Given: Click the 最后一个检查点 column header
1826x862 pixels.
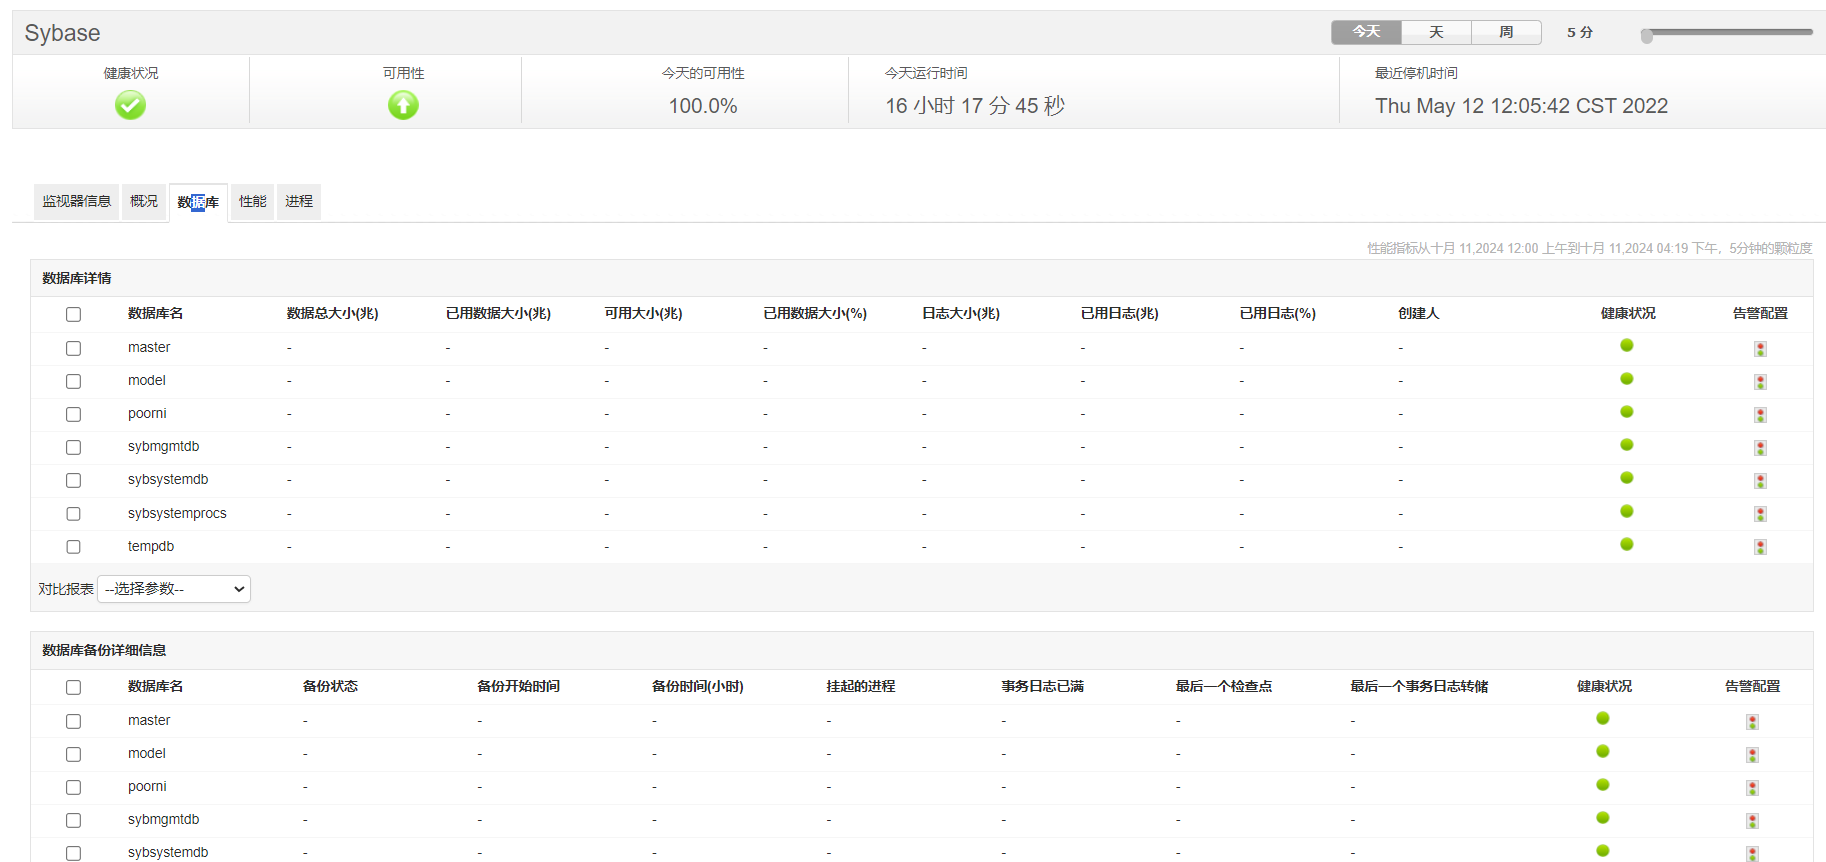Looking at the screenshot, I should tap(1224, 686).
